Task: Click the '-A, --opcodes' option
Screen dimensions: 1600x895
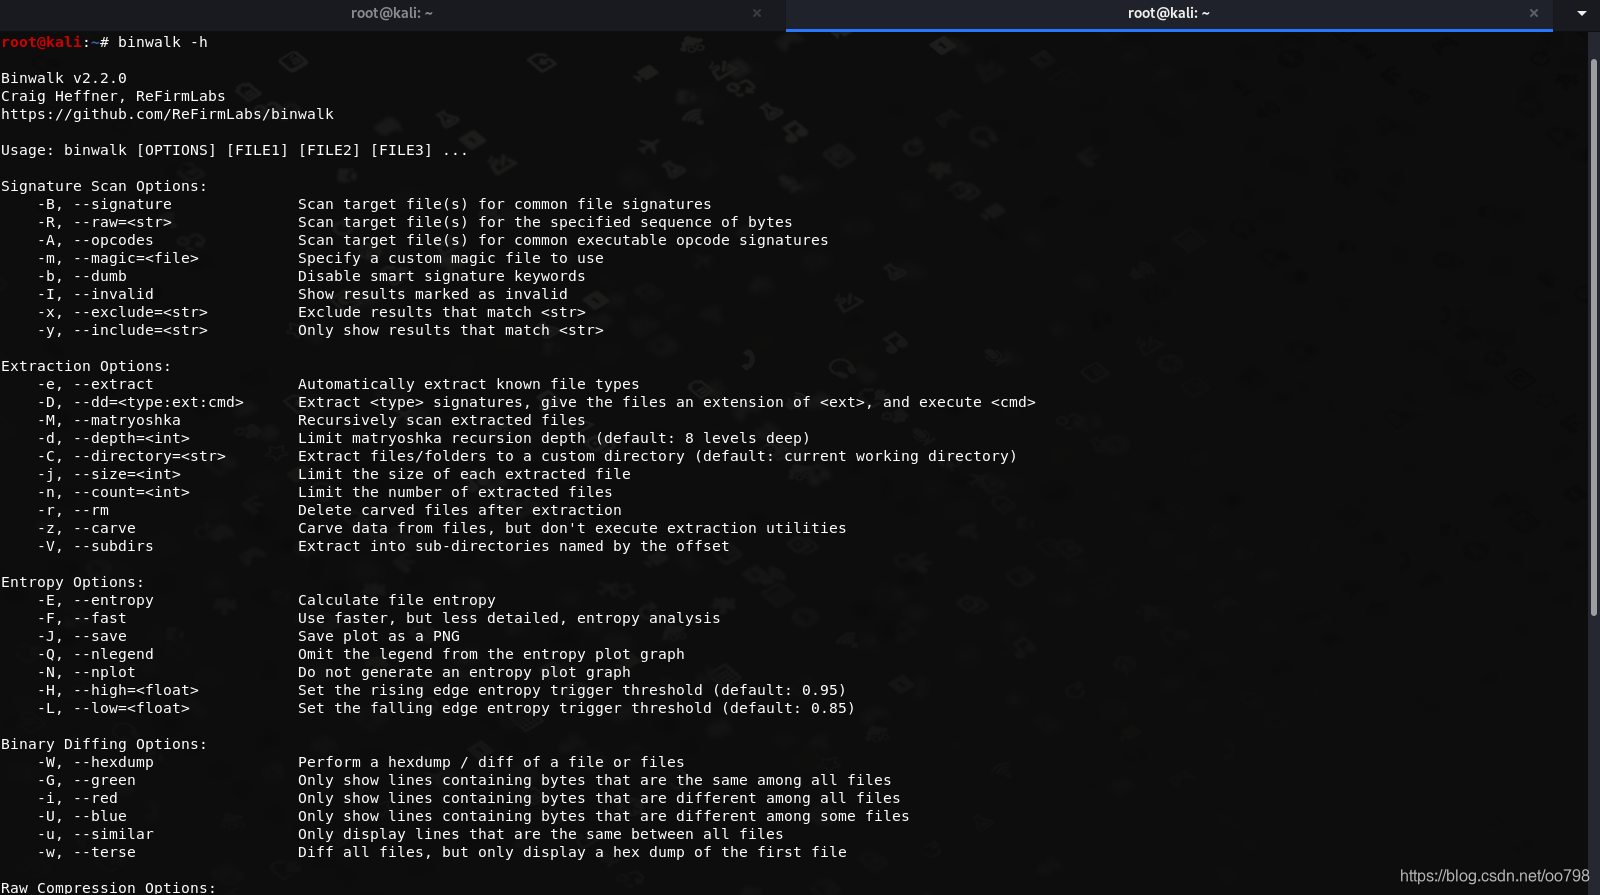Action: tap(96, 240)
